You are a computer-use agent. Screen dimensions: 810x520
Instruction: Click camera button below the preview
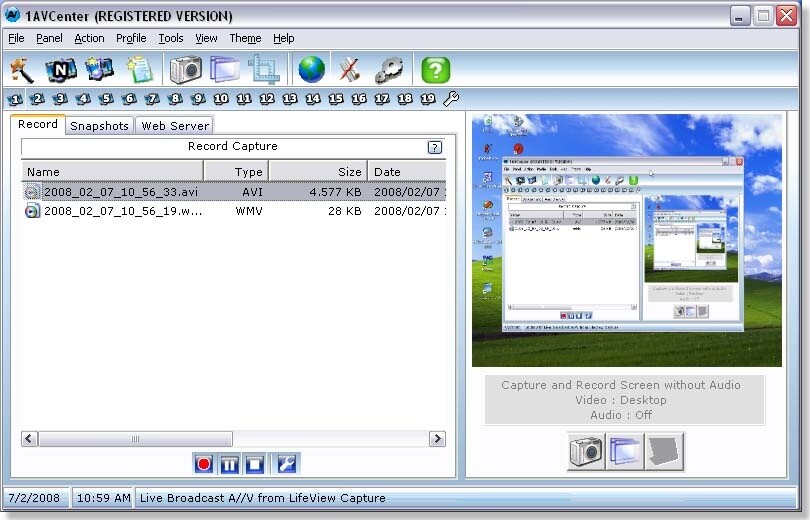(x=586, y=452)
